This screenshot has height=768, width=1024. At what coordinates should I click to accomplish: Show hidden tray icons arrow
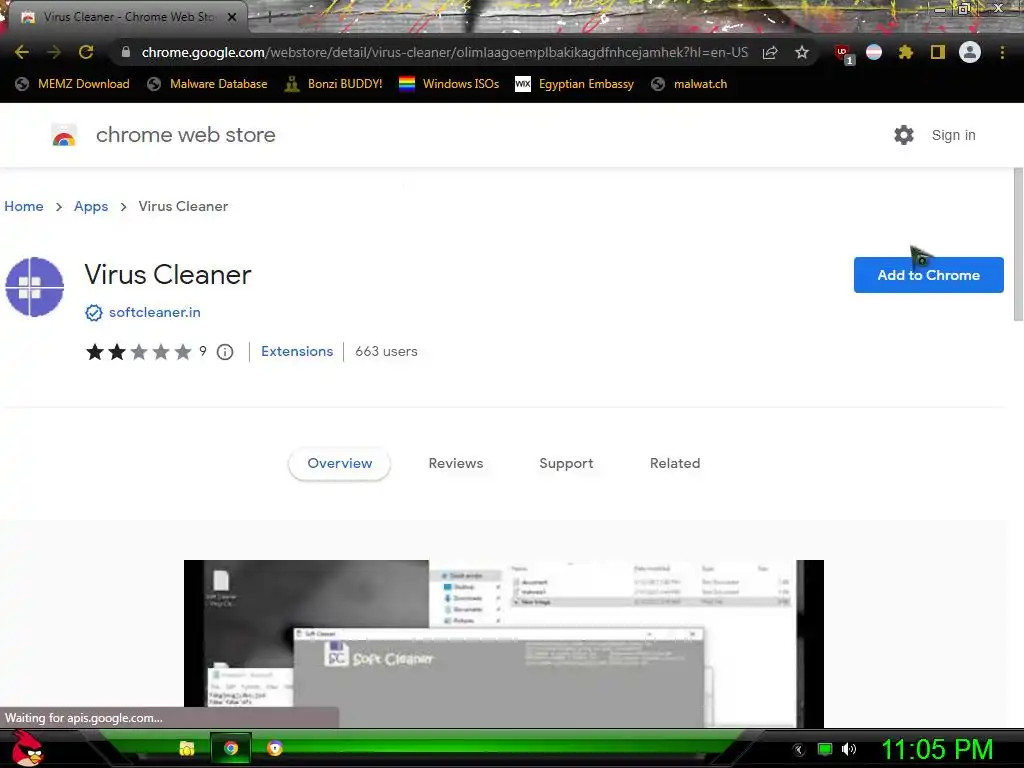(x=798, y=750)
